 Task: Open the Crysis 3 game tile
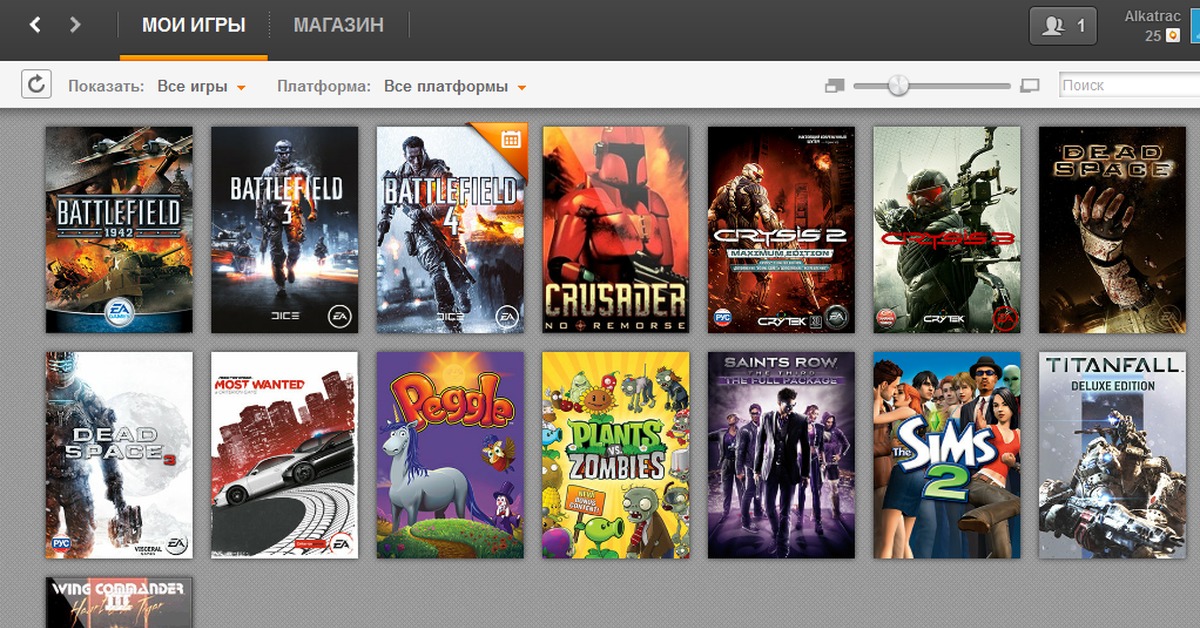point(946,229)
